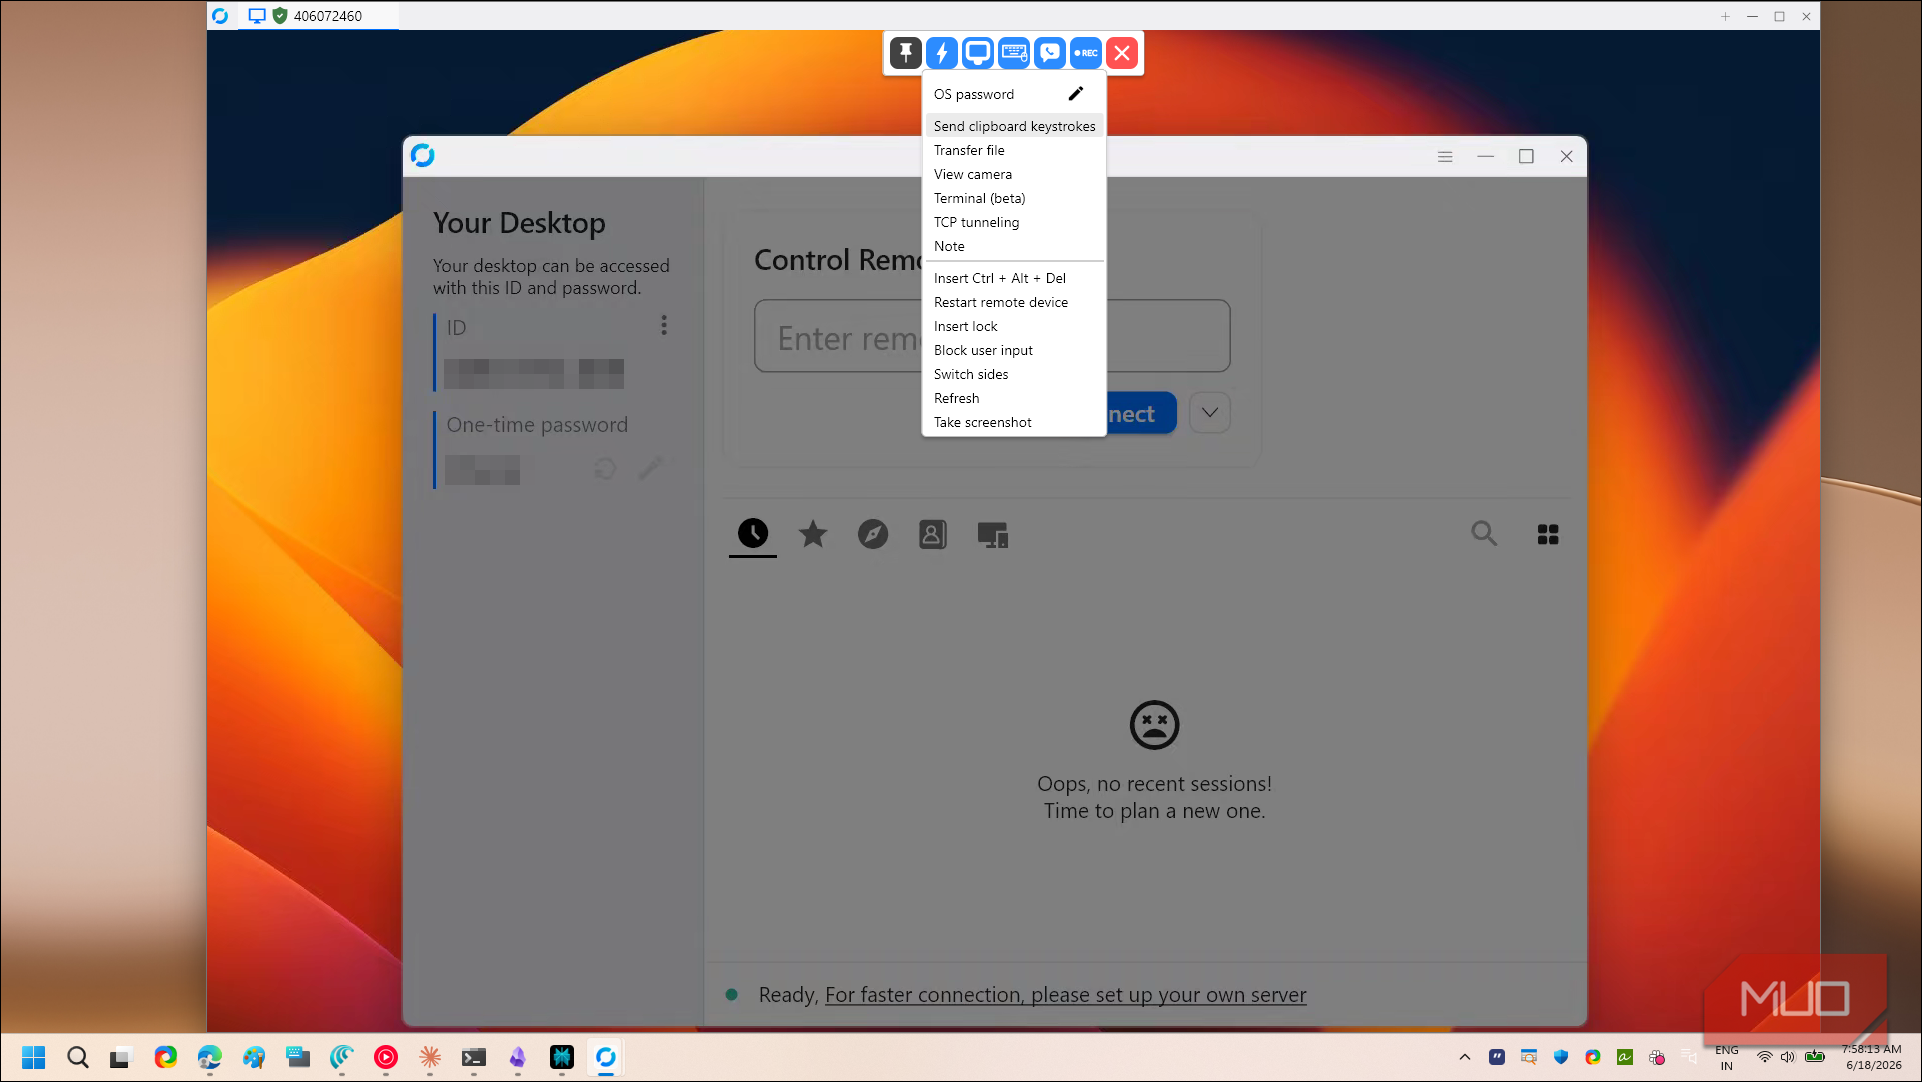Select Send clipboard keystrokes
This screenshot has width=1922, height=1082.
tap(1014, 126)
